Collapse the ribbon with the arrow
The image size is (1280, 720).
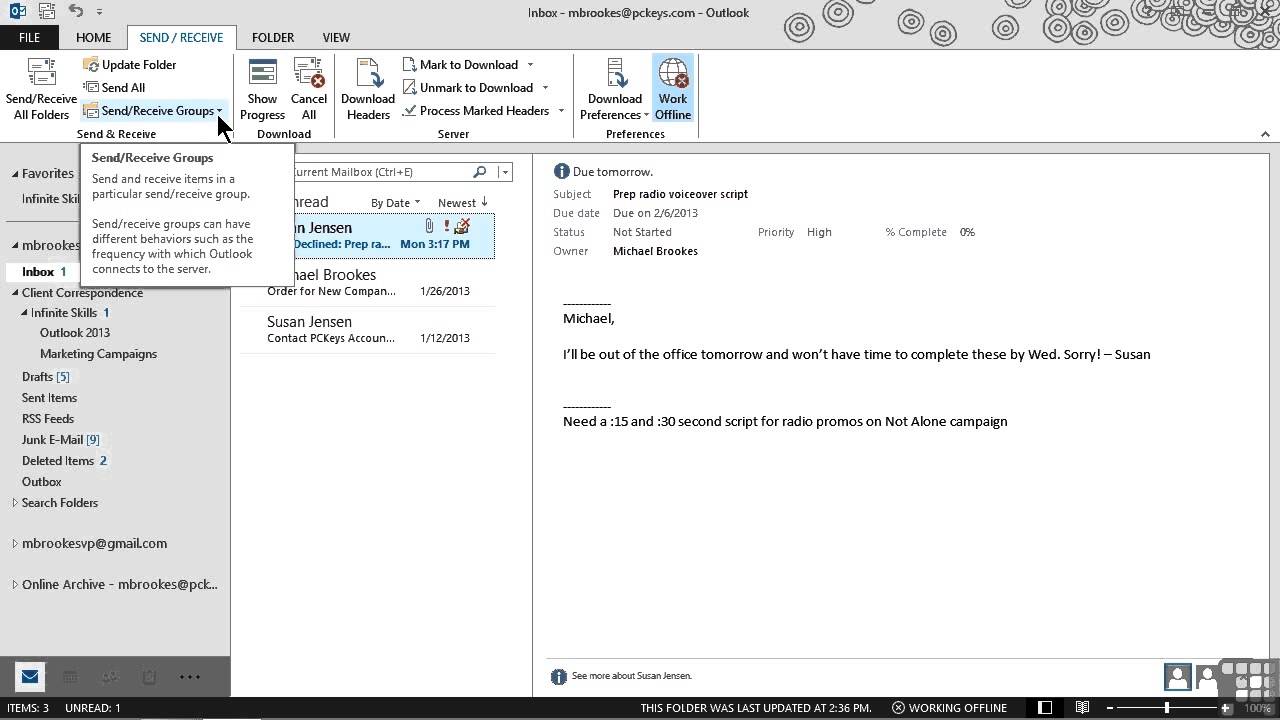[1265, 134]
